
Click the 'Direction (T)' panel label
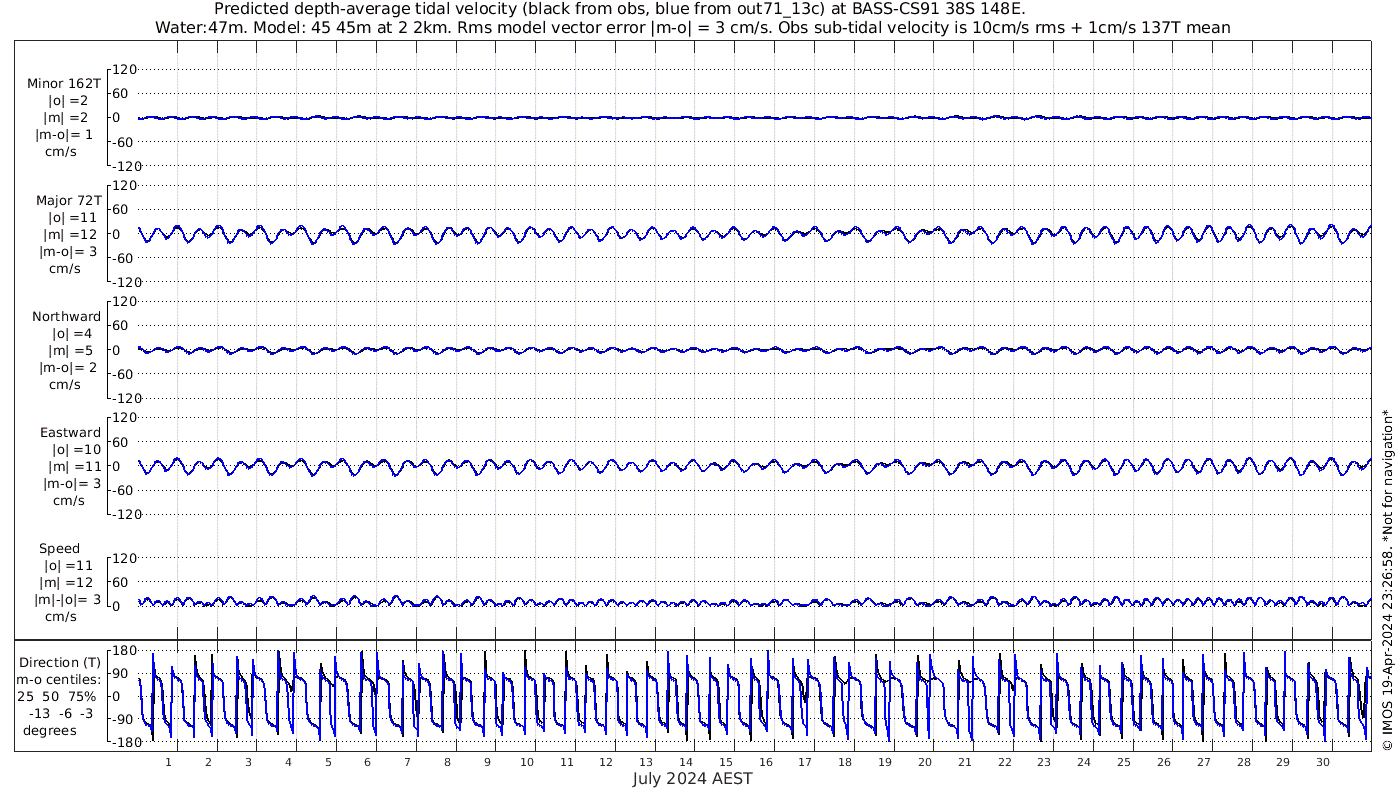click(60, 662)
